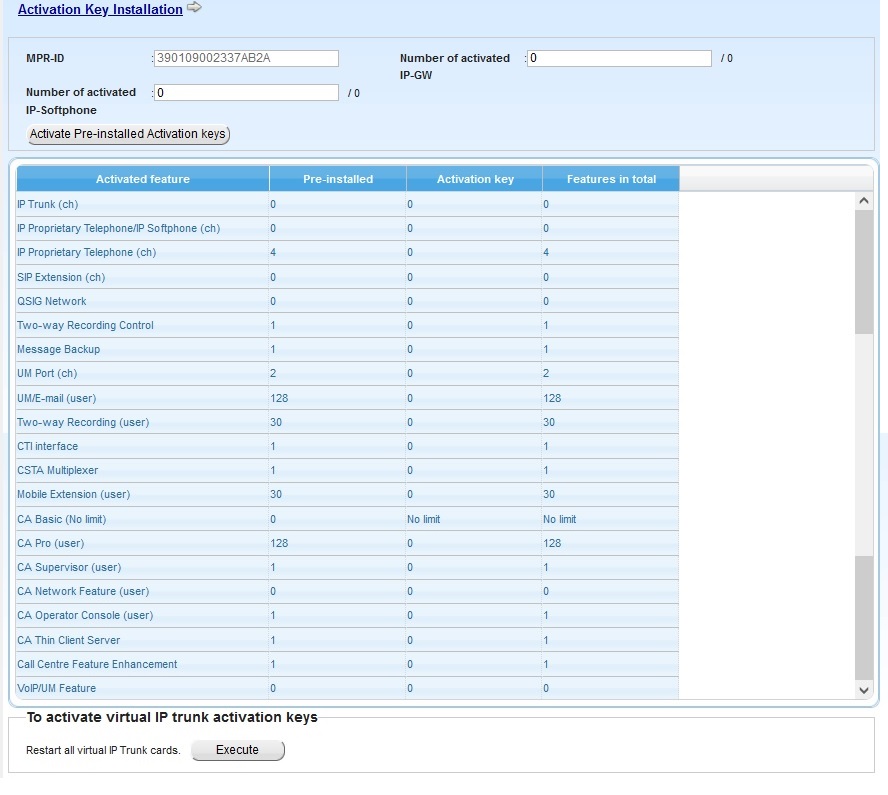Select the CA Thin Client Server row
This screenshot has width=888, height=795.
coord(348,640)
